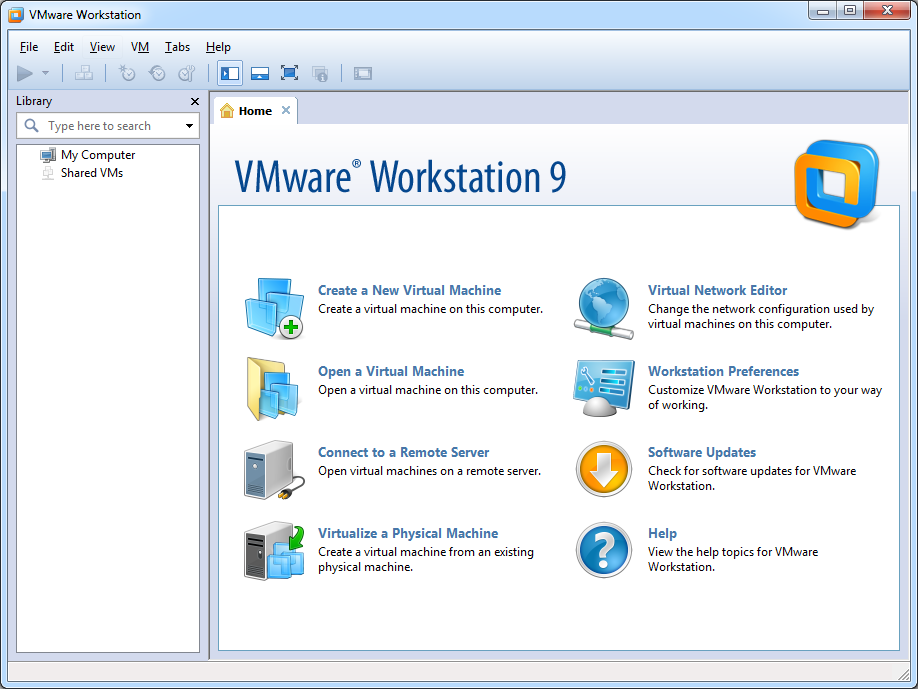This screenshot has width=918, height=689.
Task: Expand the power on button dropdown arrow
Action: [45, 73]
